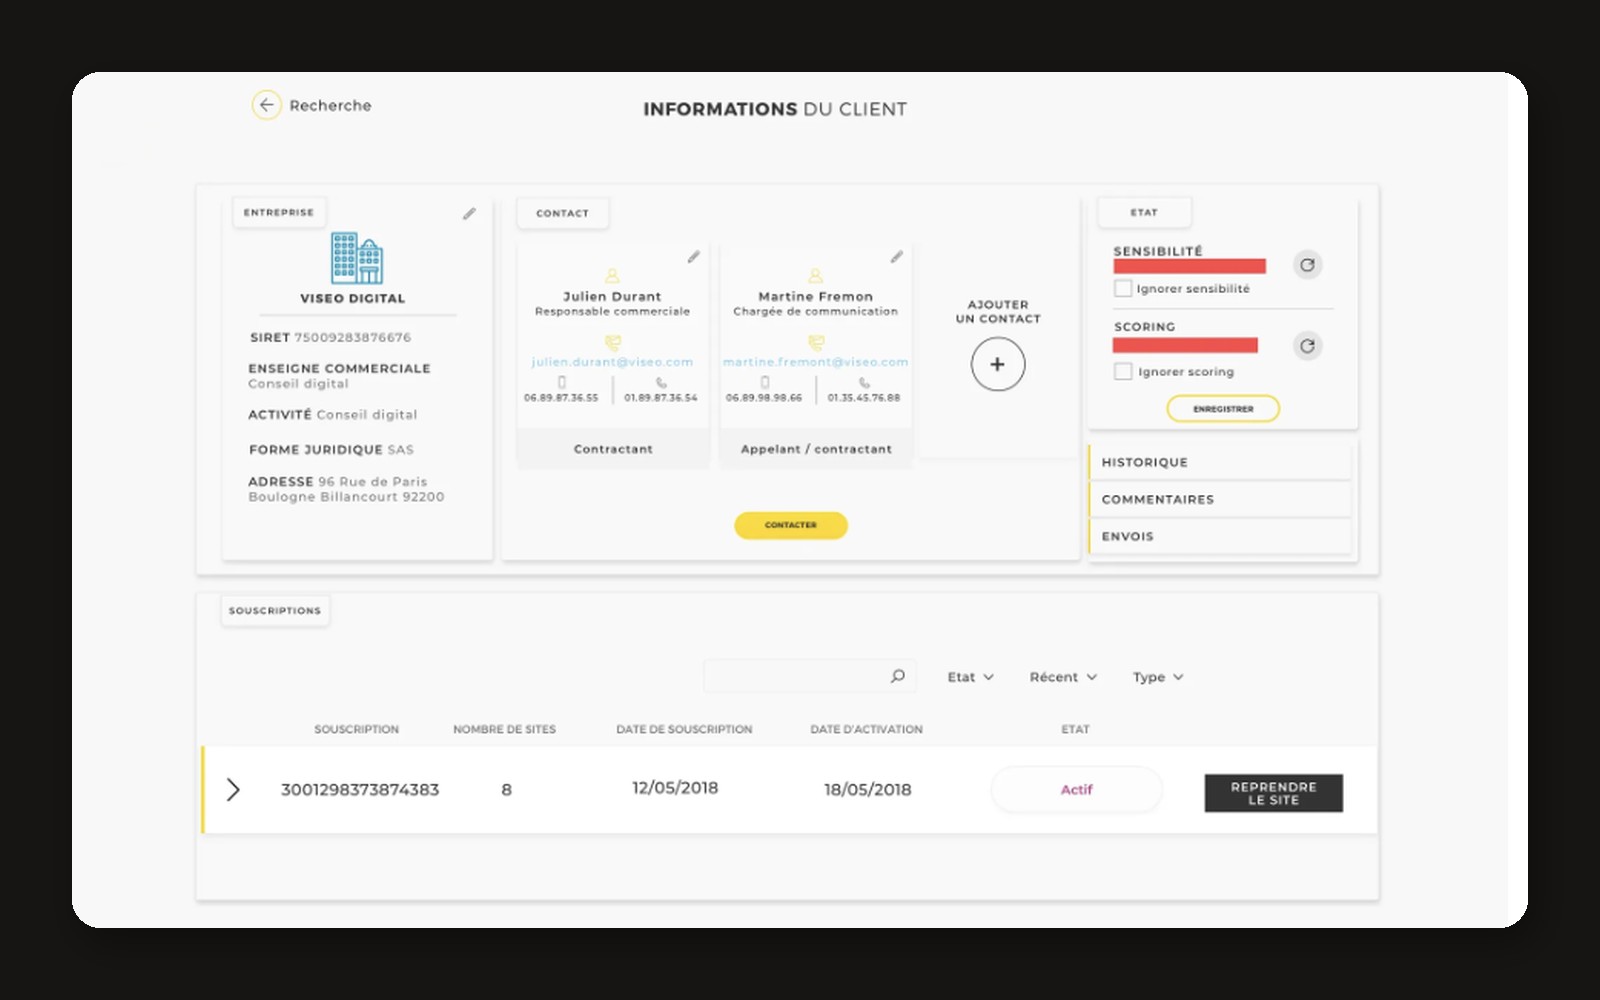Expand subscription 3001298373874383 row
1600x1000 pixels.
click(x=233, y=789)
